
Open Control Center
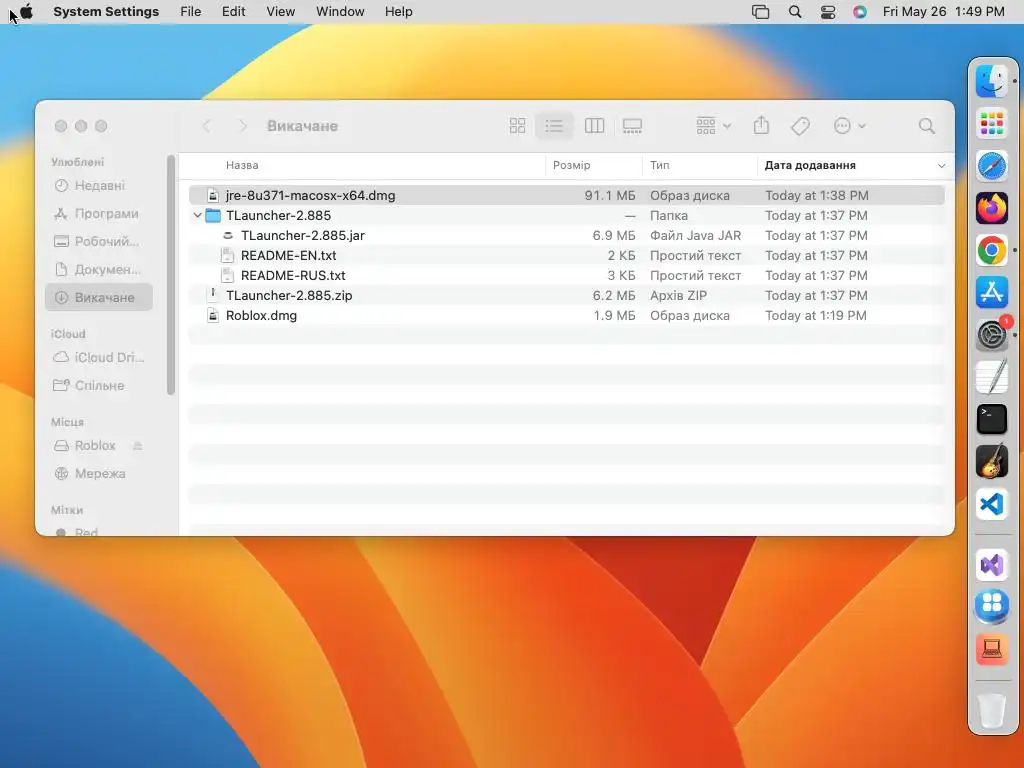coord(827,12)
